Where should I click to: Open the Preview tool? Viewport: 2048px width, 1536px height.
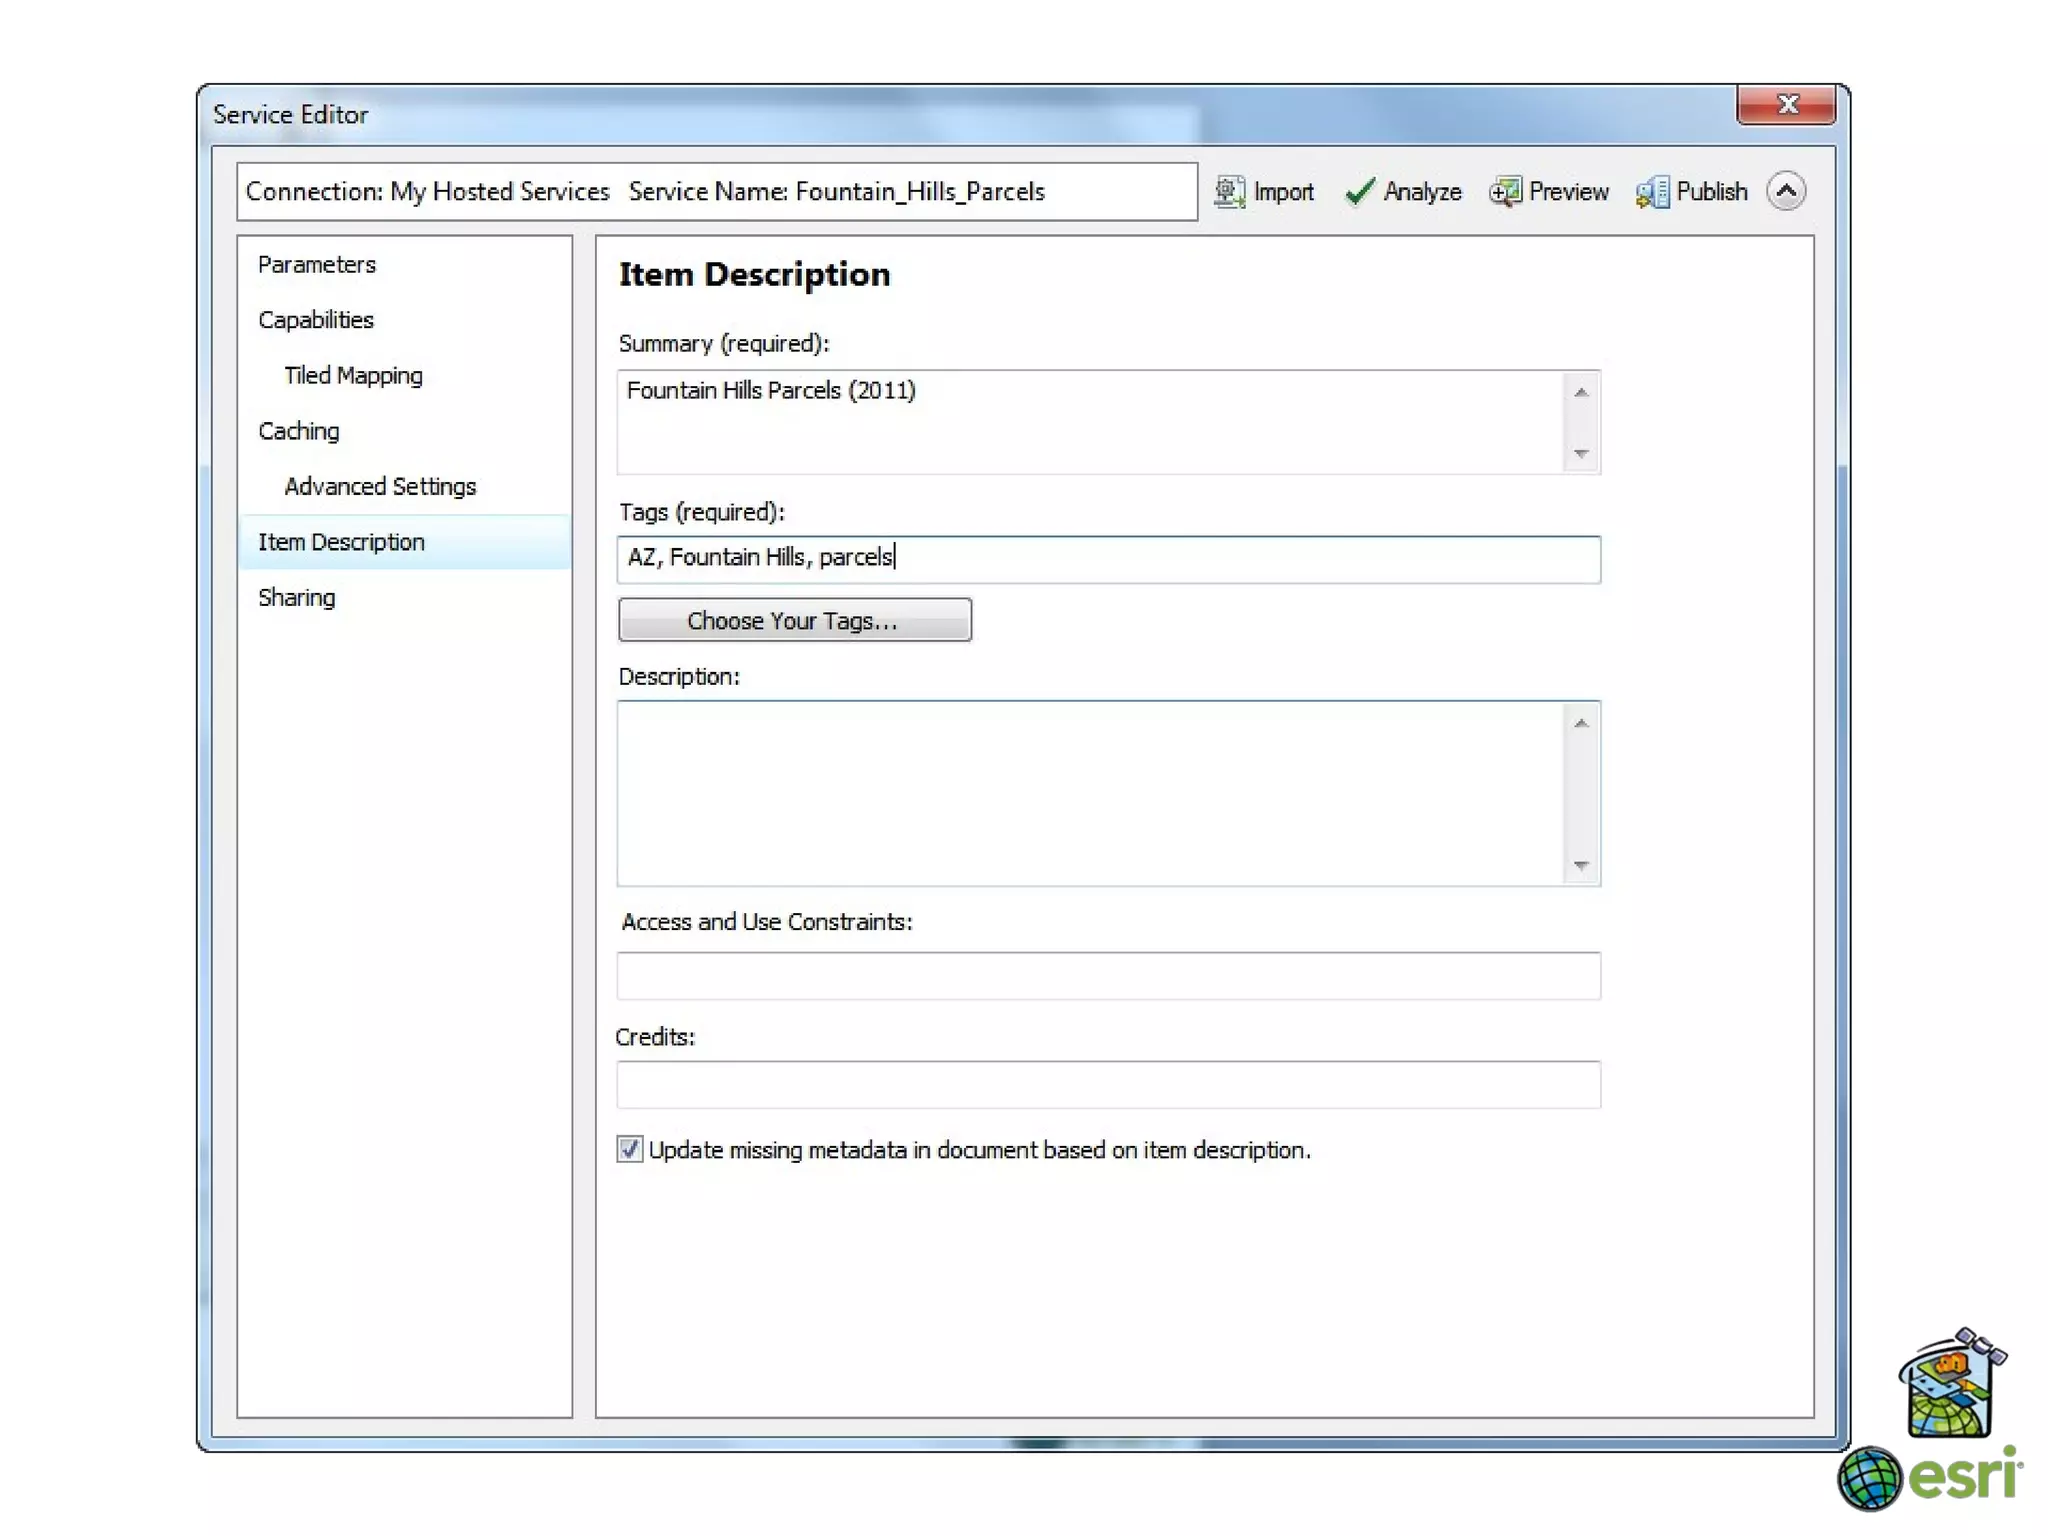(1506, 191)
